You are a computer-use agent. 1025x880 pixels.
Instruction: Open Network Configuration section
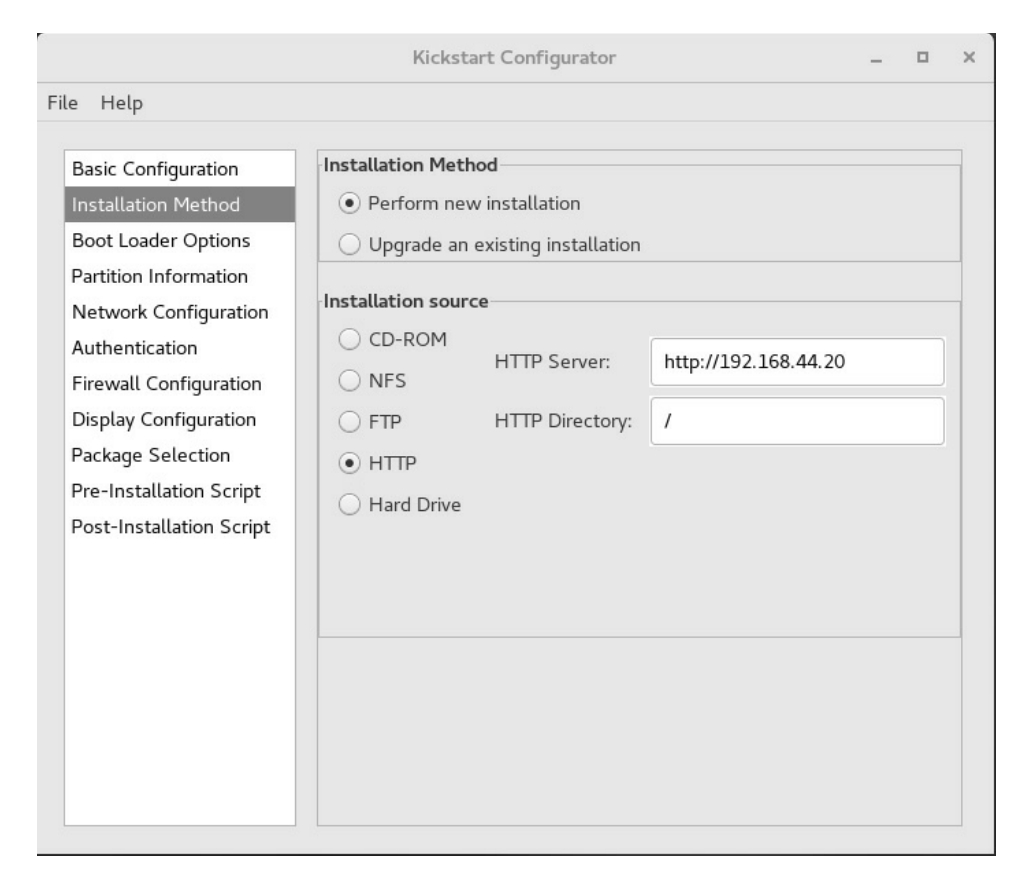[x=170, y=312]
